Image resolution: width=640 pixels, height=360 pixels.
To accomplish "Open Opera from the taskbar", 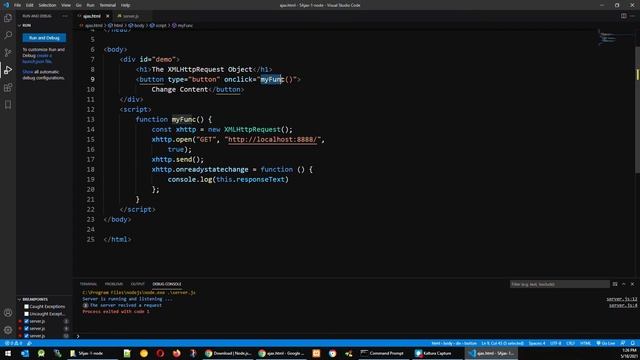I will click(160, 353).
